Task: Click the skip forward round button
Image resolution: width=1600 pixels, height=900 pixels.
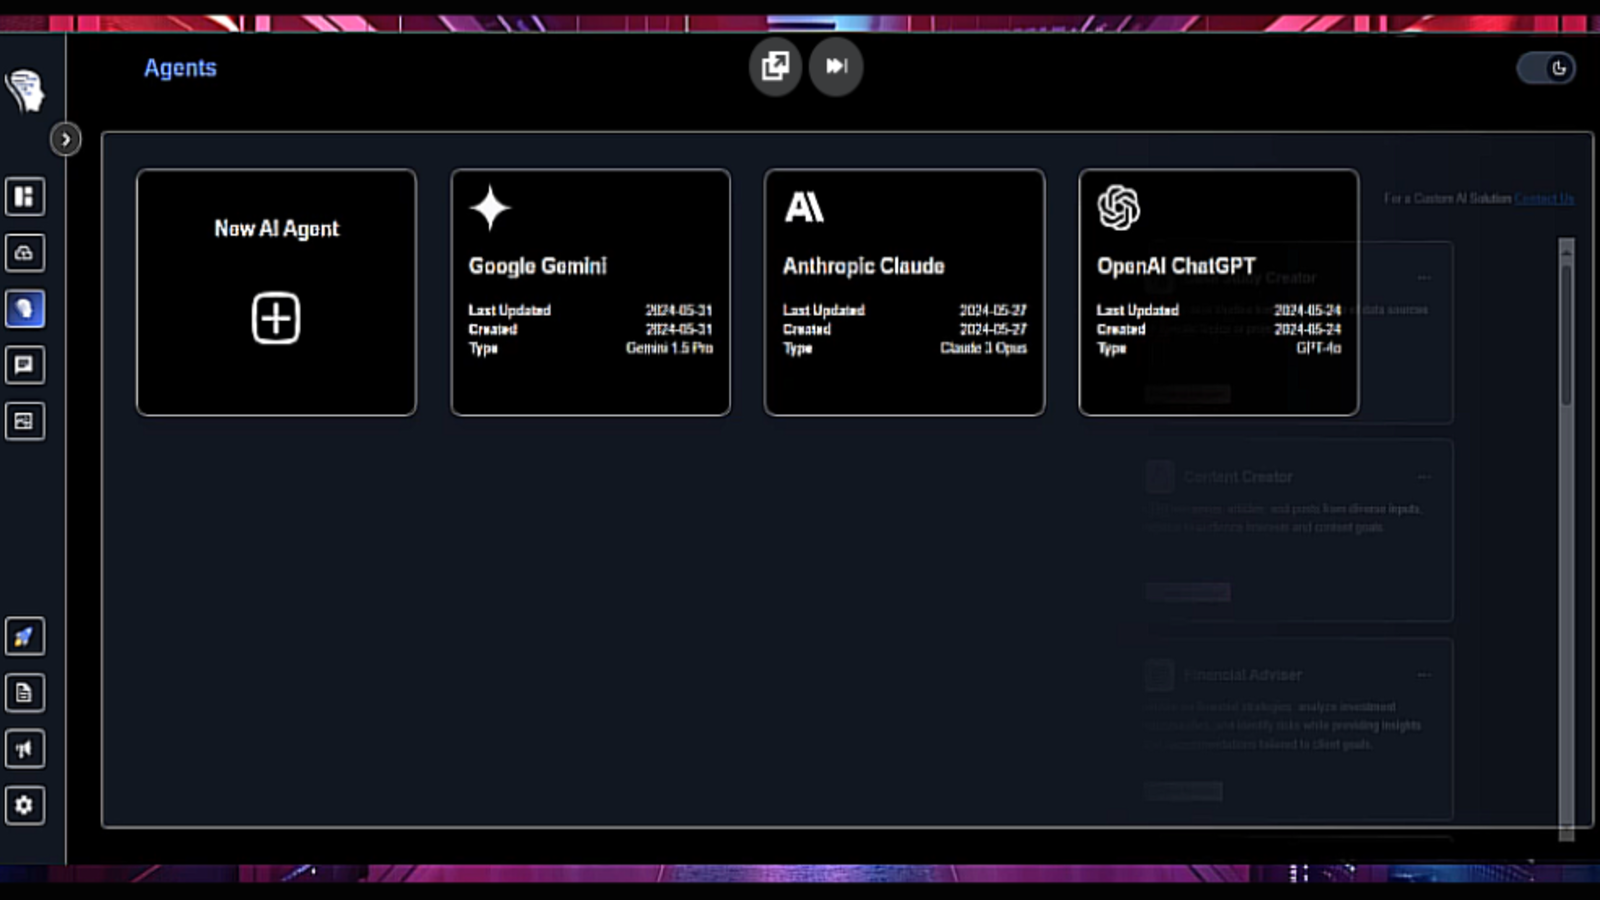Action: click(836, 66)
